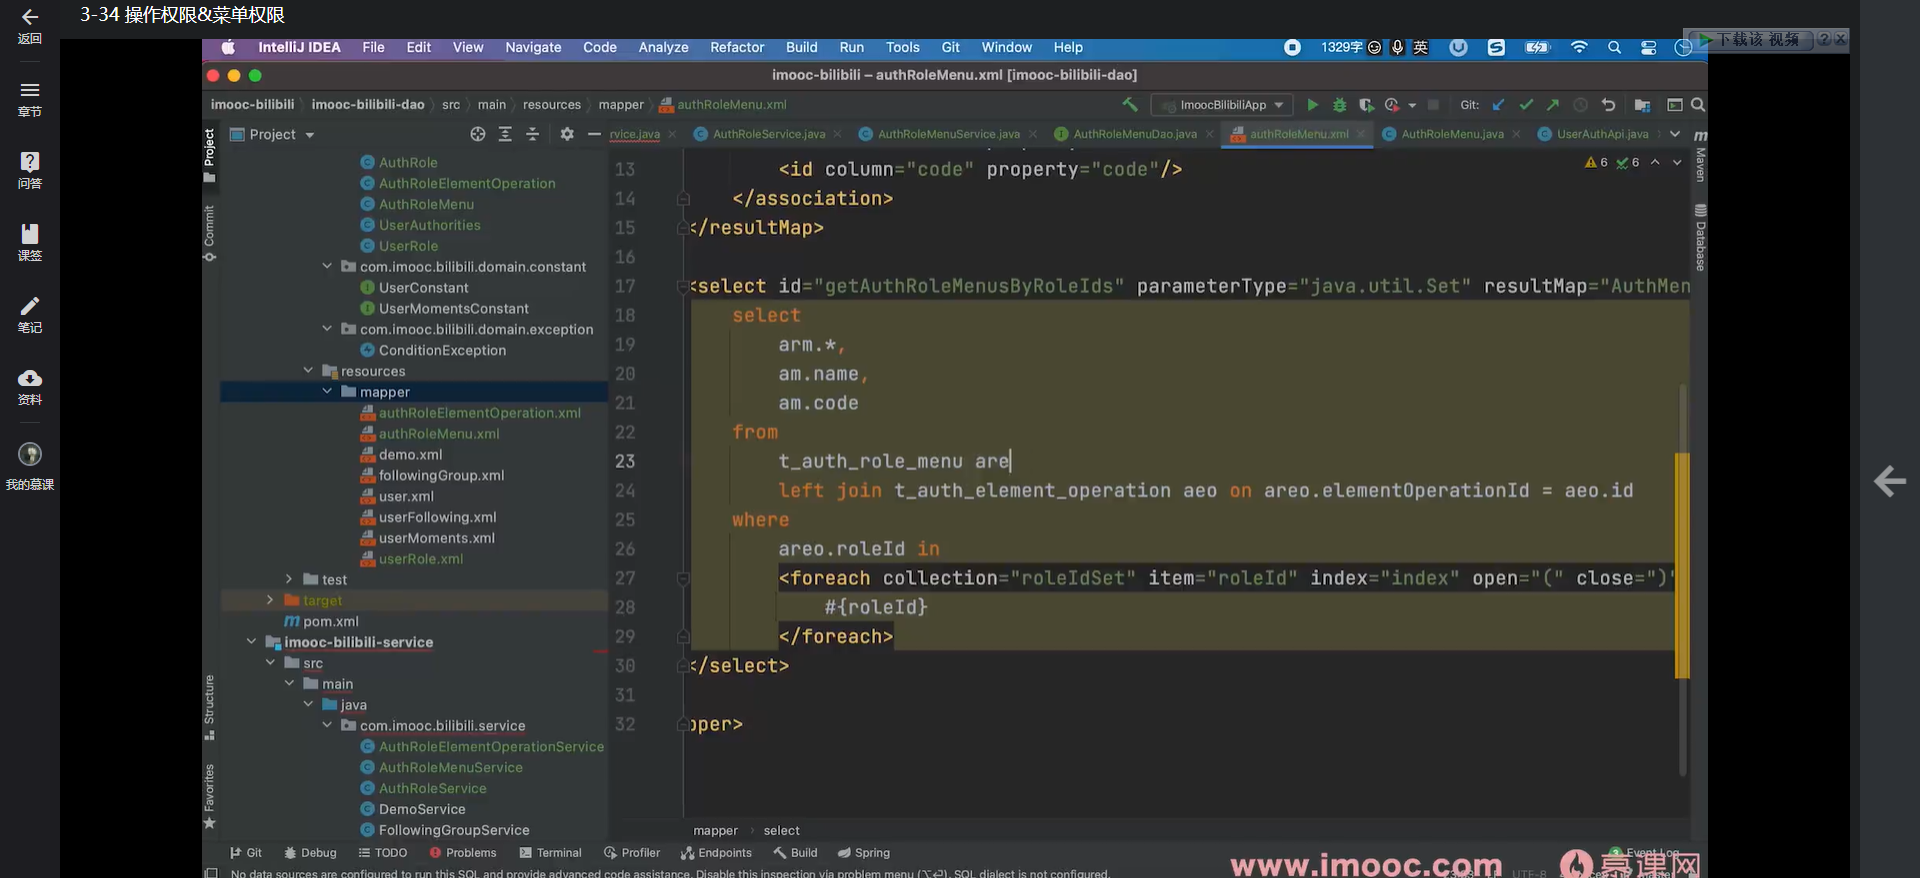Locate opened file with crosshair icon

(478, 134)
